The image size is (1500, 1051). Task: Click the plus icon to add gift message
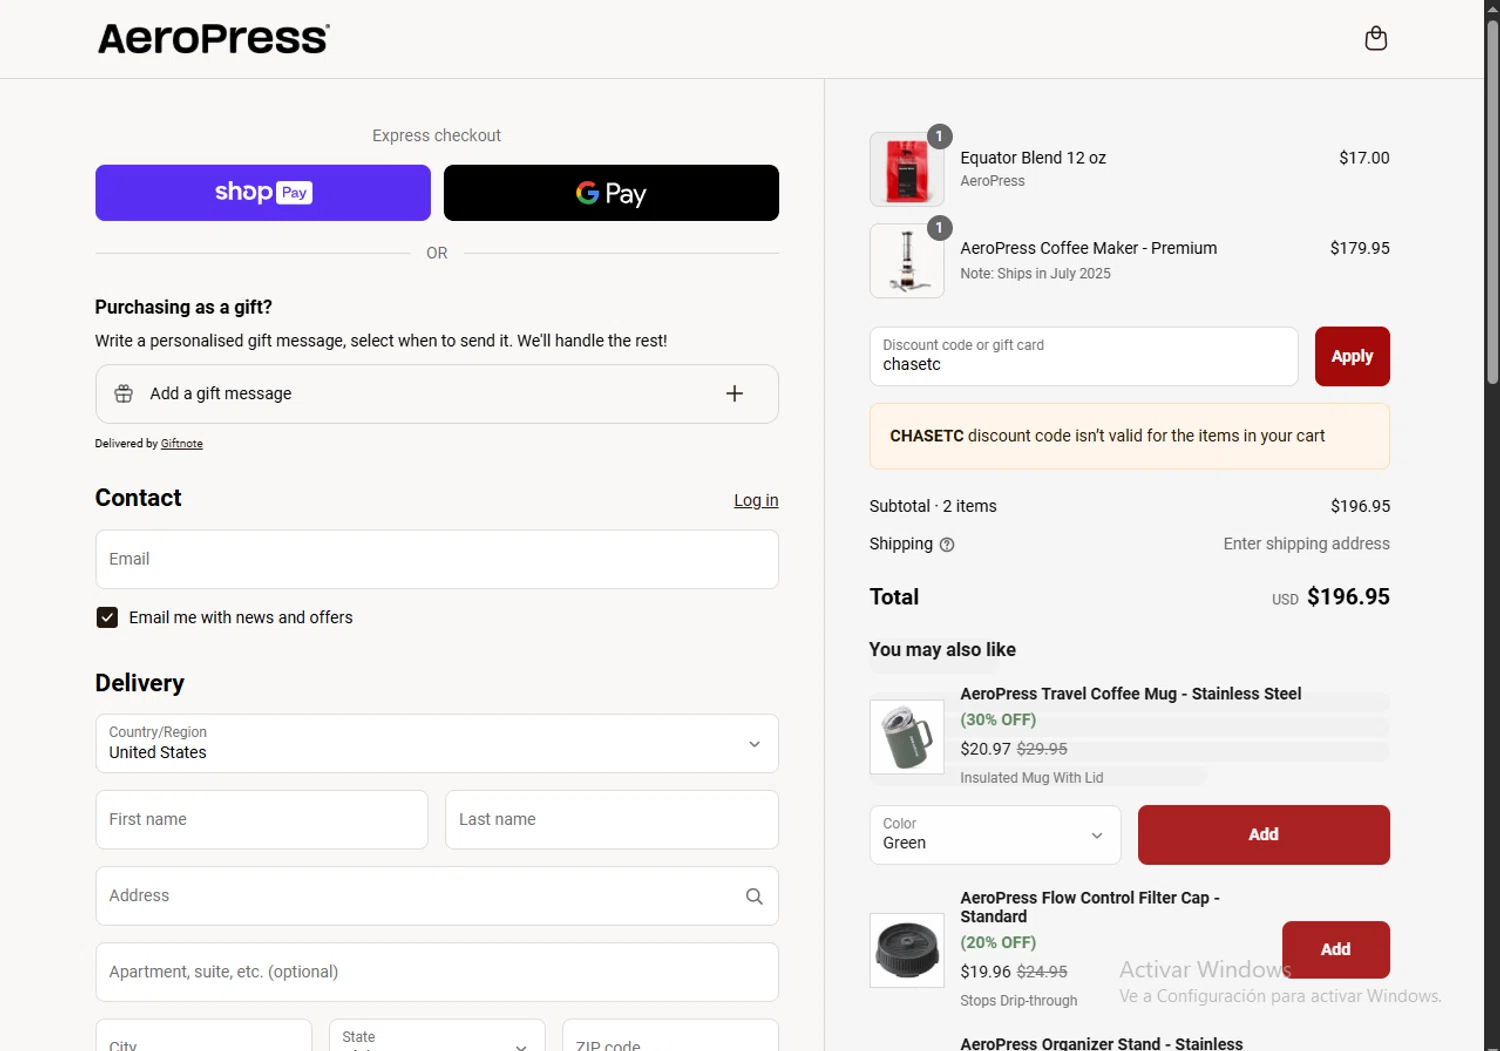coord(734,394)
